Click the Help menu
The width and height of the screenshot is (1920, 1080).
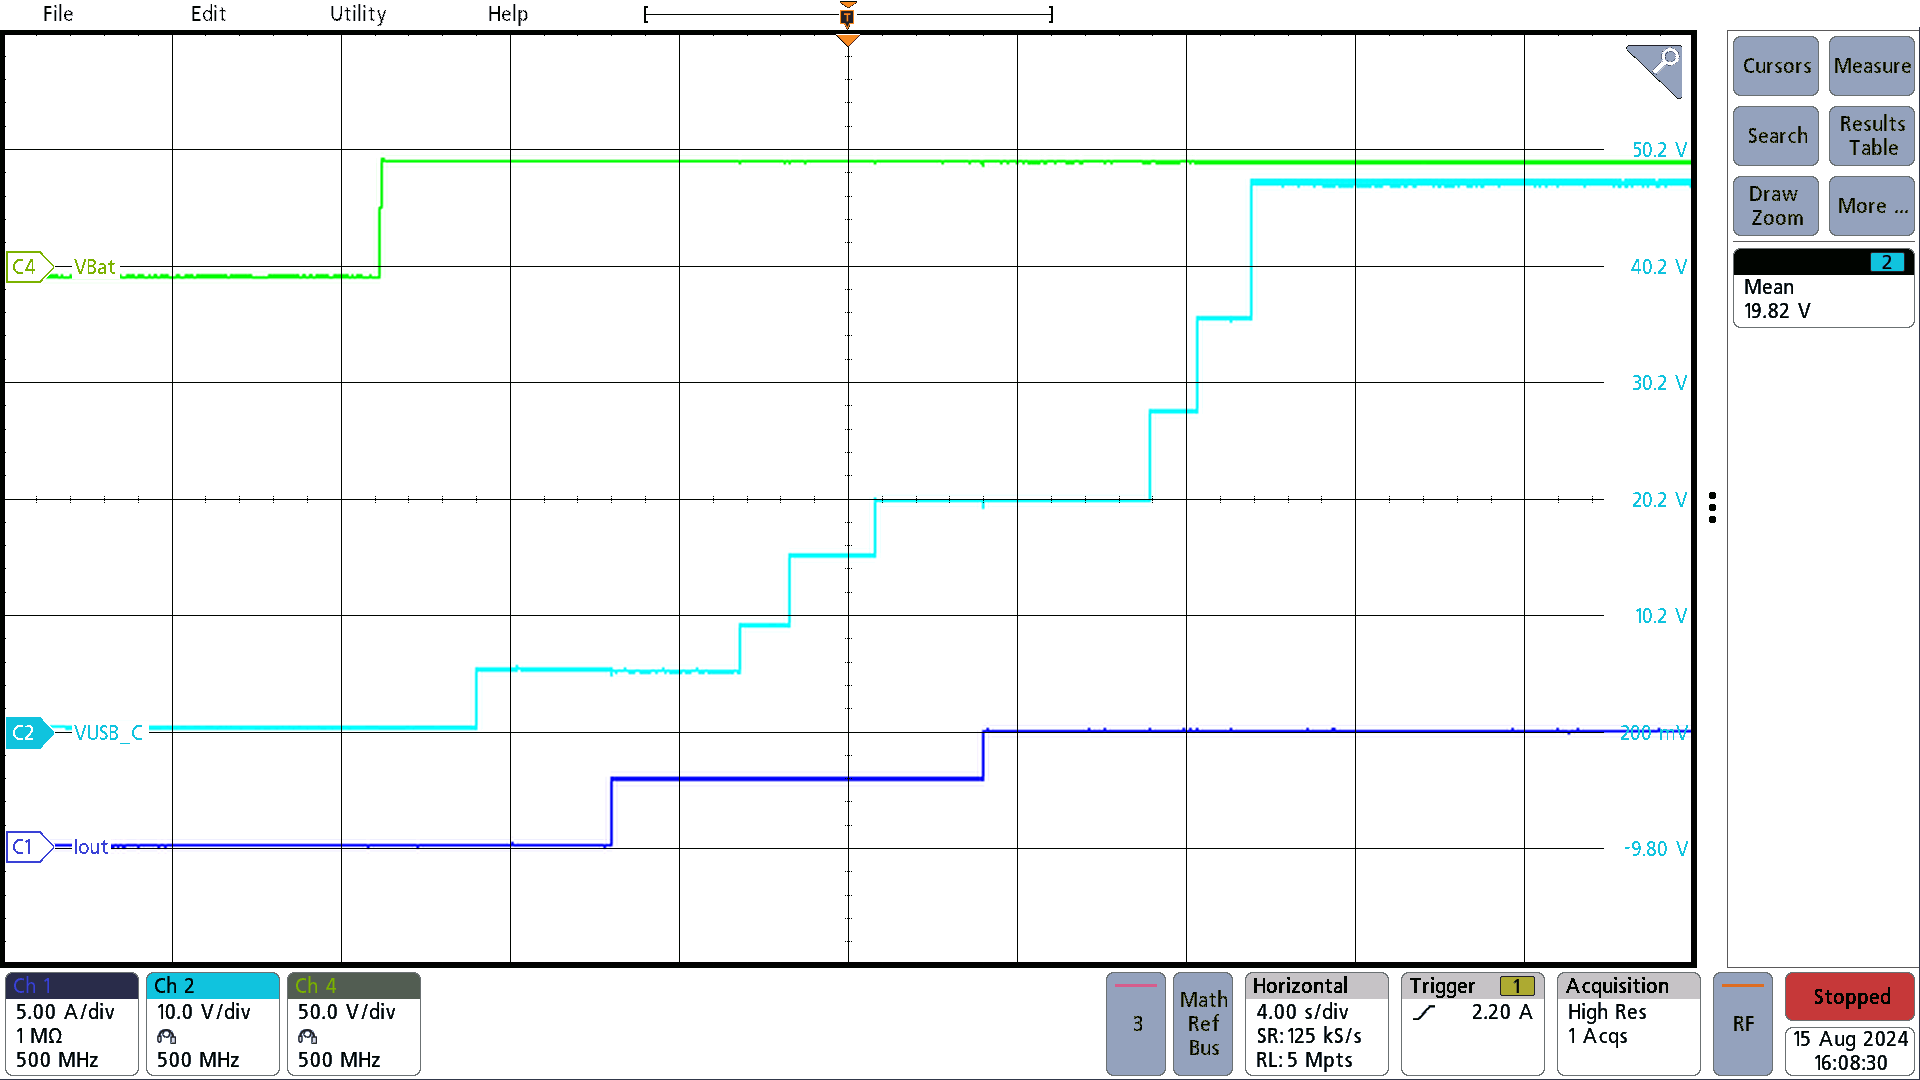tap(508, 15)
